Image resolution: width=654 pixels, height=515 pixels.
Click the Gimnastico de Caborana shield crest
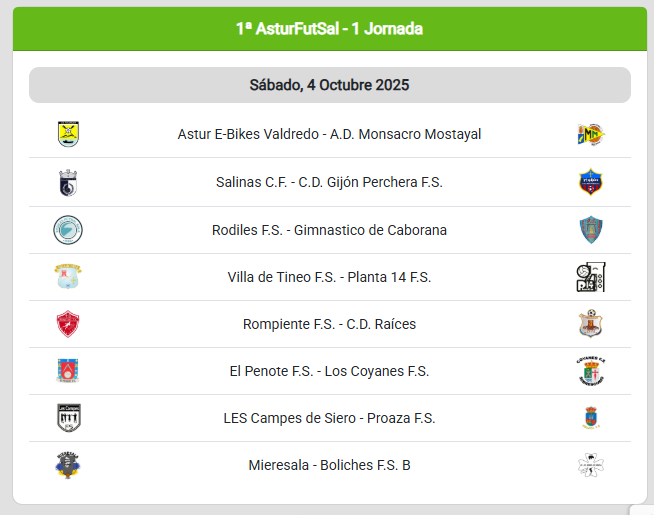[590, 230]
